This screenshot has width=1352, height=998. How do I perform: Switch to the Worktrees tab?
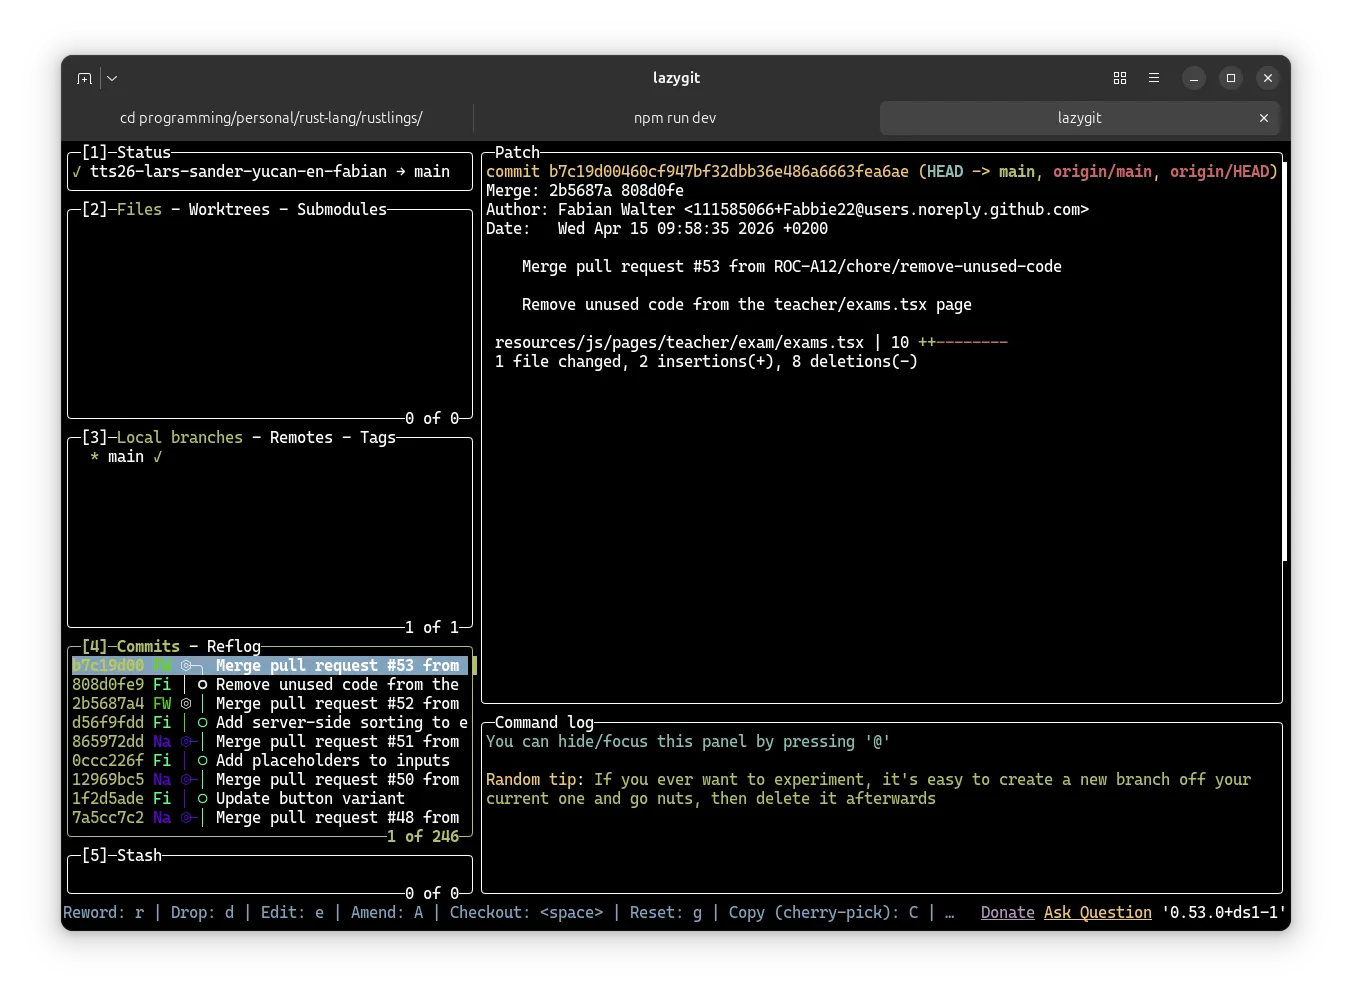tap(229, 210)
